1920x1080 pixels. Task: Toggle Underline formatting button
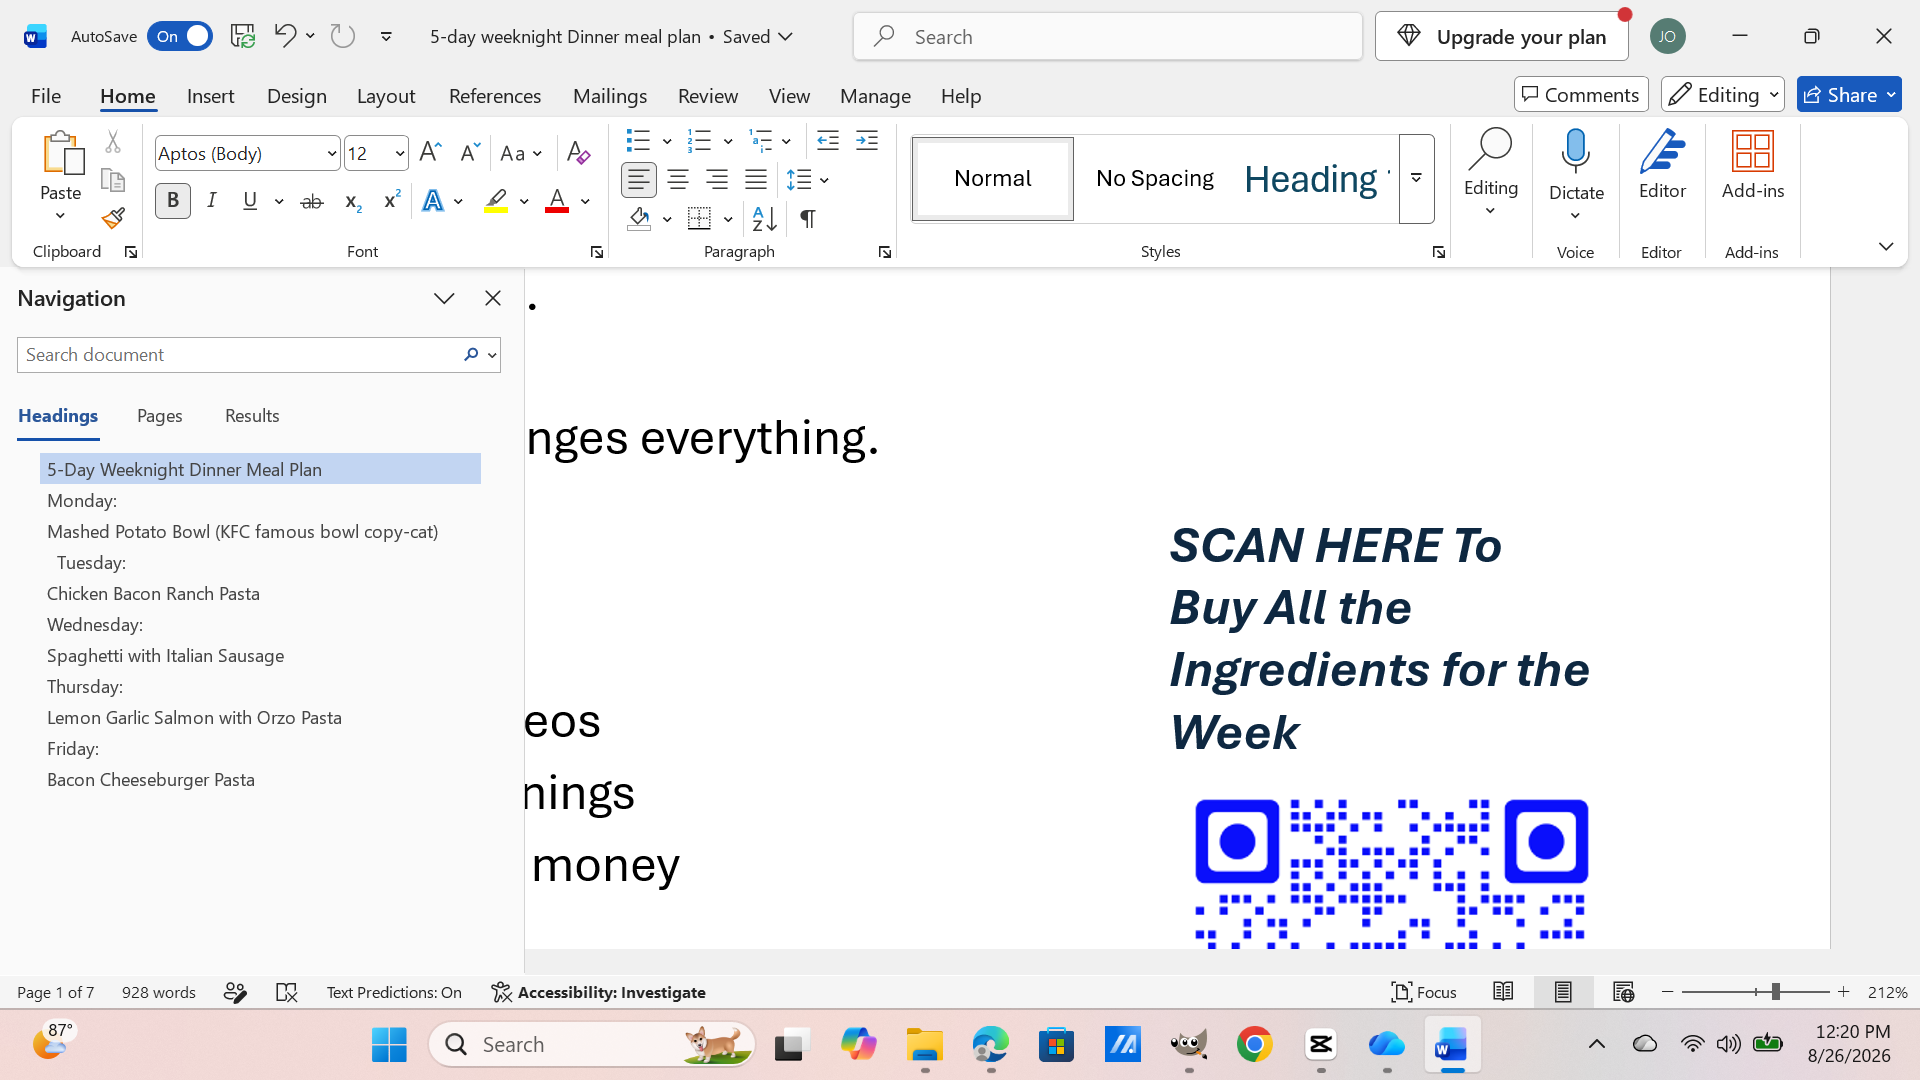point(250,201)
